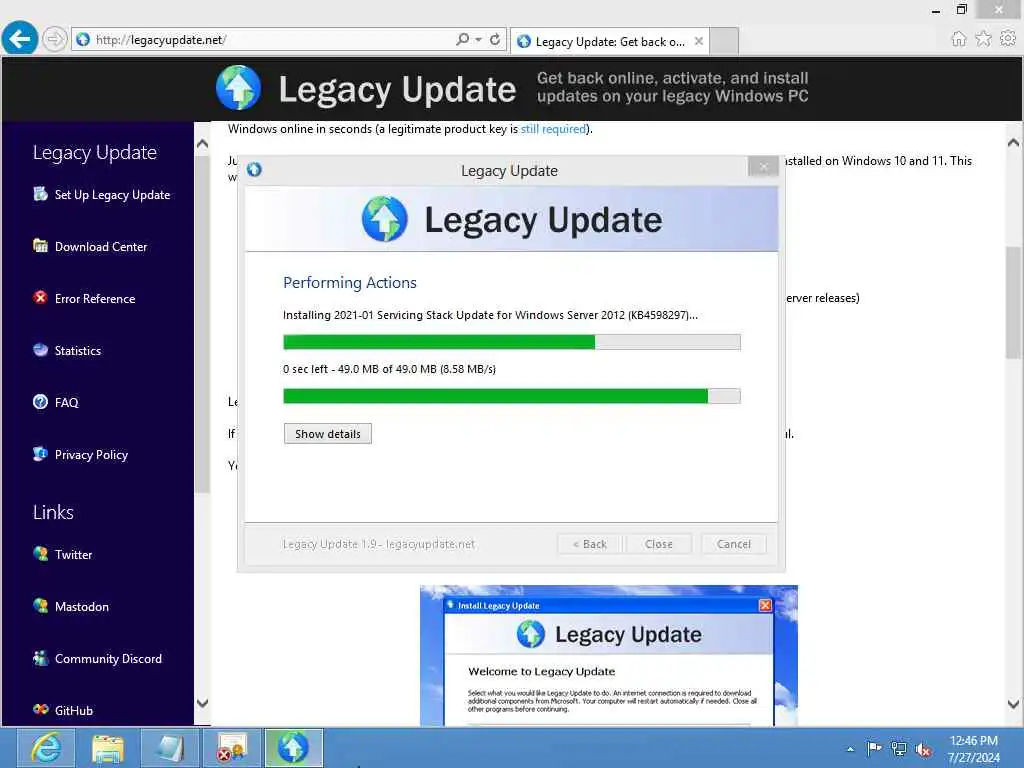Image resolution: width=1024 pixels, height=768 pixels.
Task: Open the Privacy Policy sidebar link
Action: tap(91, 455)
